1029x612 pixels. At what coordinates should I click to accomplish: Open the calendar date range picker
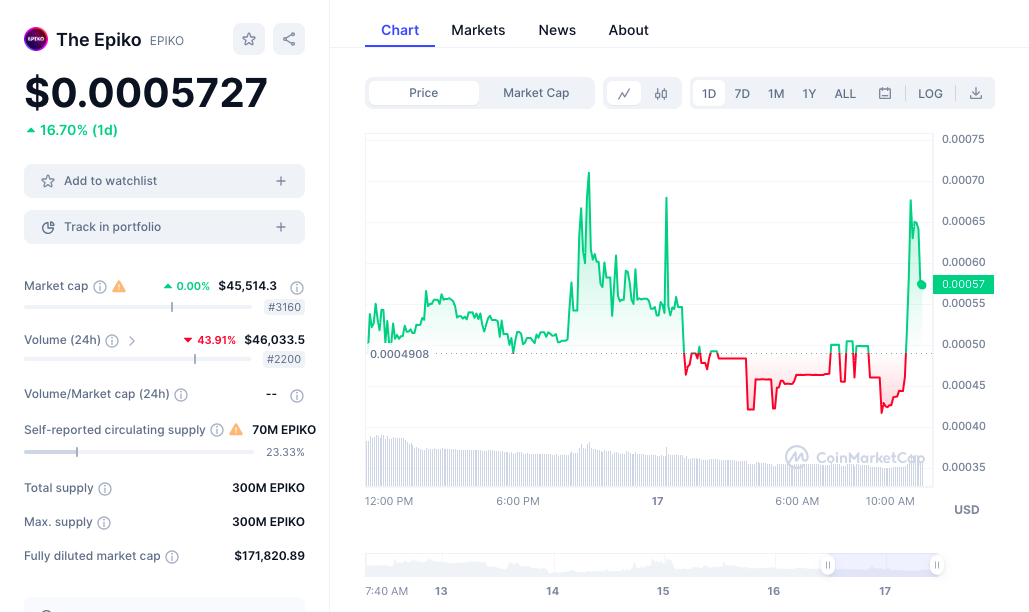point(885,93)
